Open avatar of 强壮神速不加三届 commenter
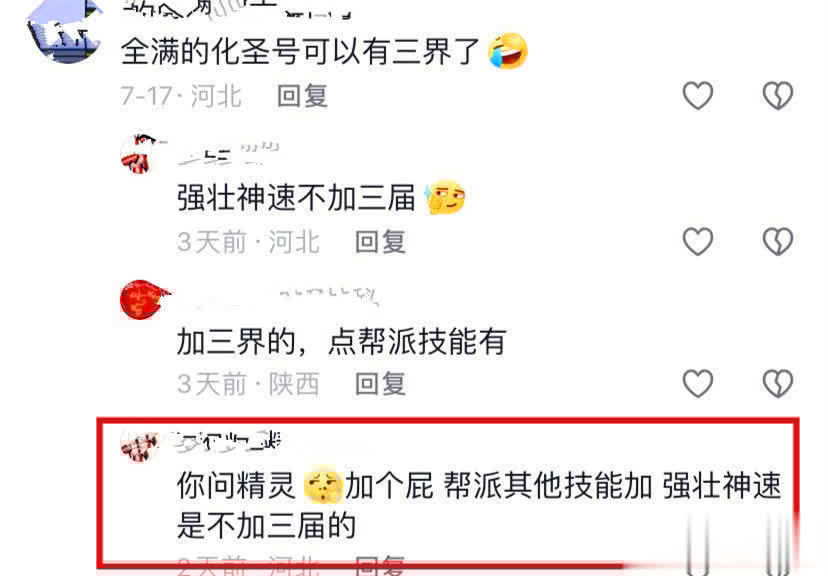 [x=140, y=154]
